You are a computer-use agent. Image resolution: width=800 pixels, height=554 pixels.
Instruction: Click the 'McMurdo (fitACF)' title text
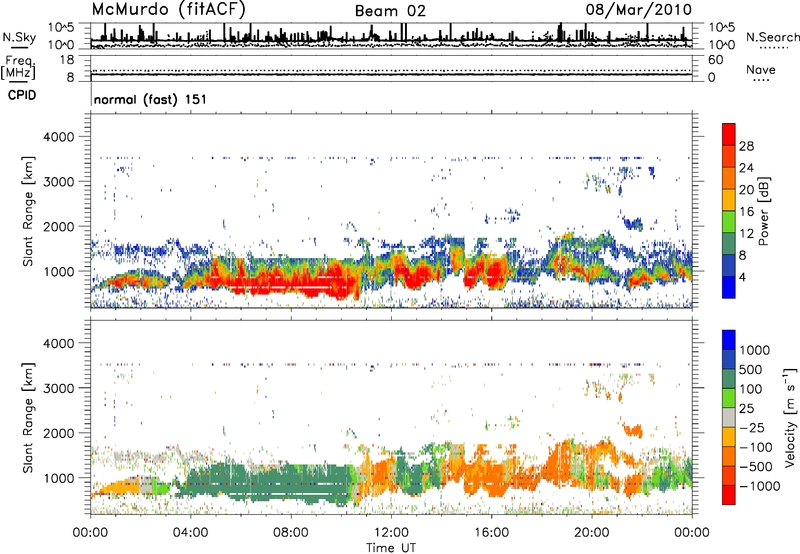pyautogui.click(x=168, y=10)
